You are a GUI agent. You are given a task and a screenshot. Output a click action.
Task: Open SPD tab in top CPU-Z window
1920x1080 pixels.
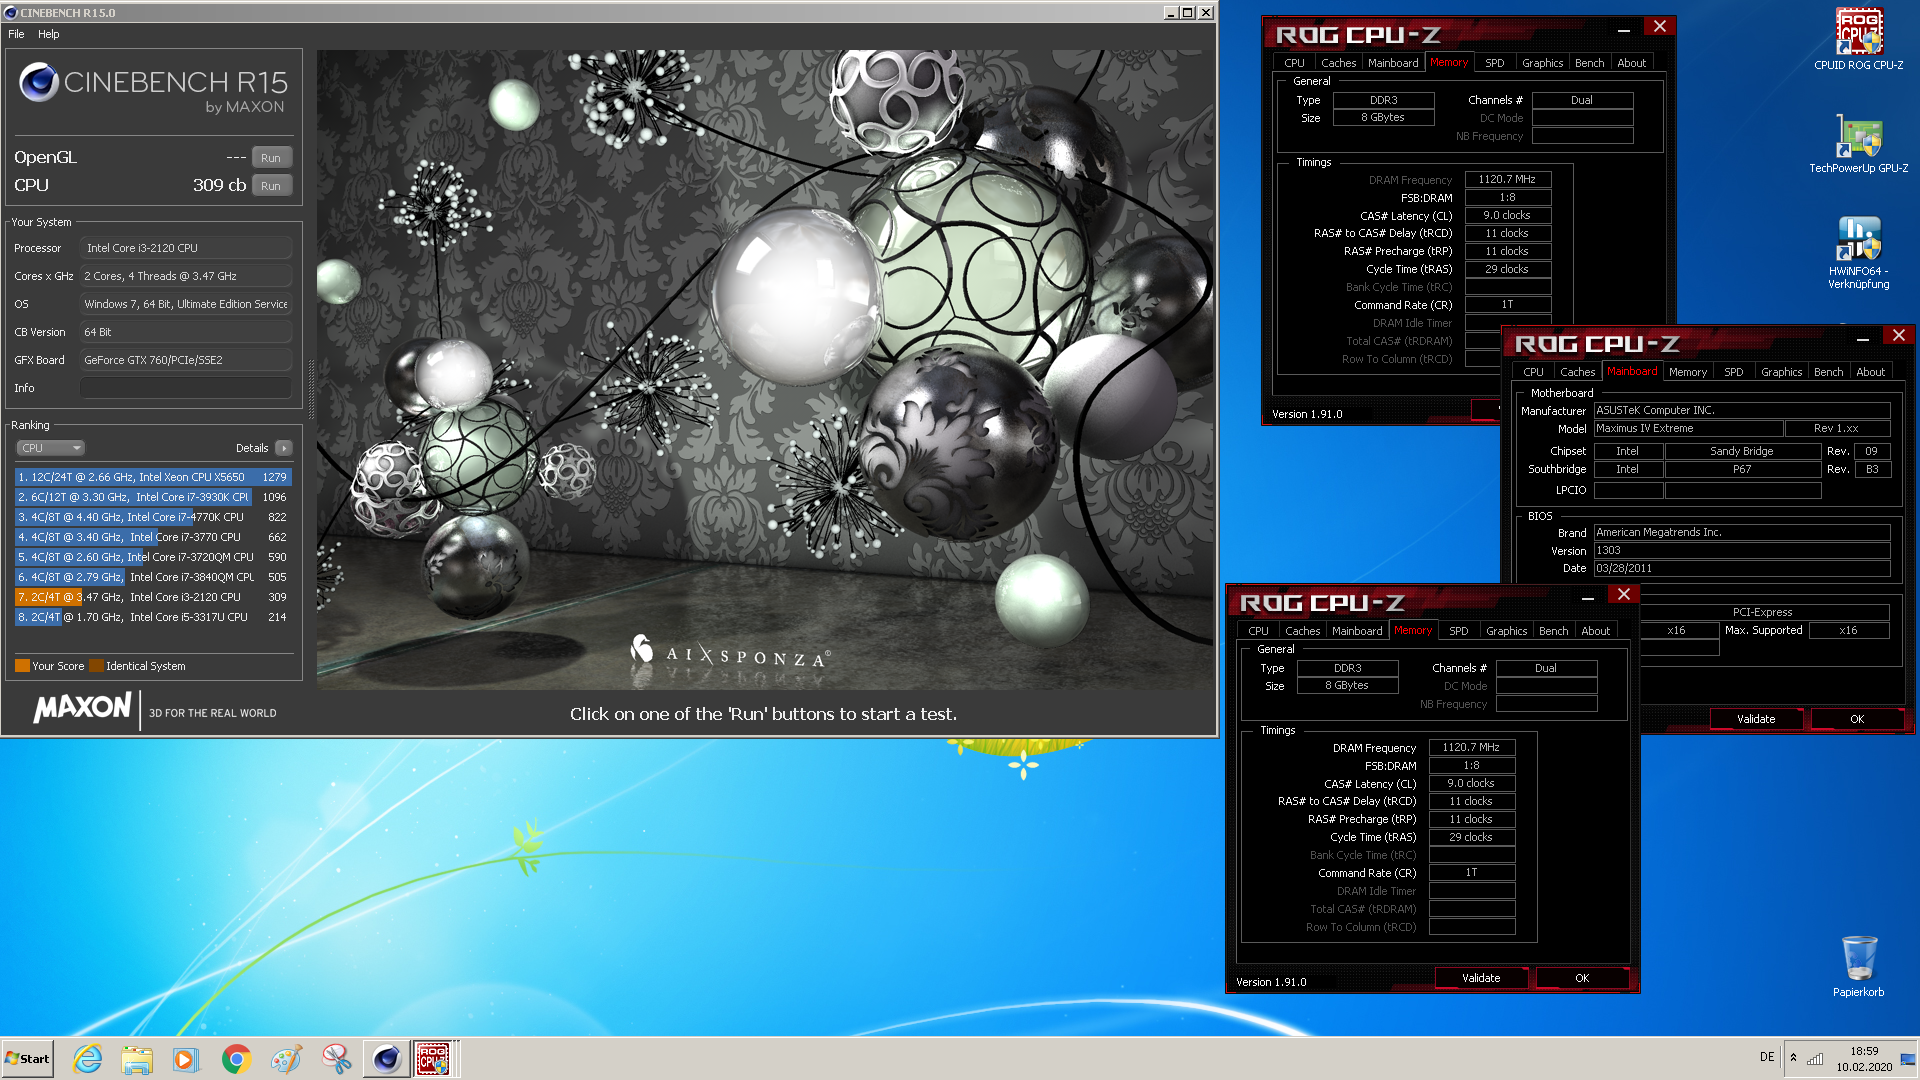[1494, 63]
